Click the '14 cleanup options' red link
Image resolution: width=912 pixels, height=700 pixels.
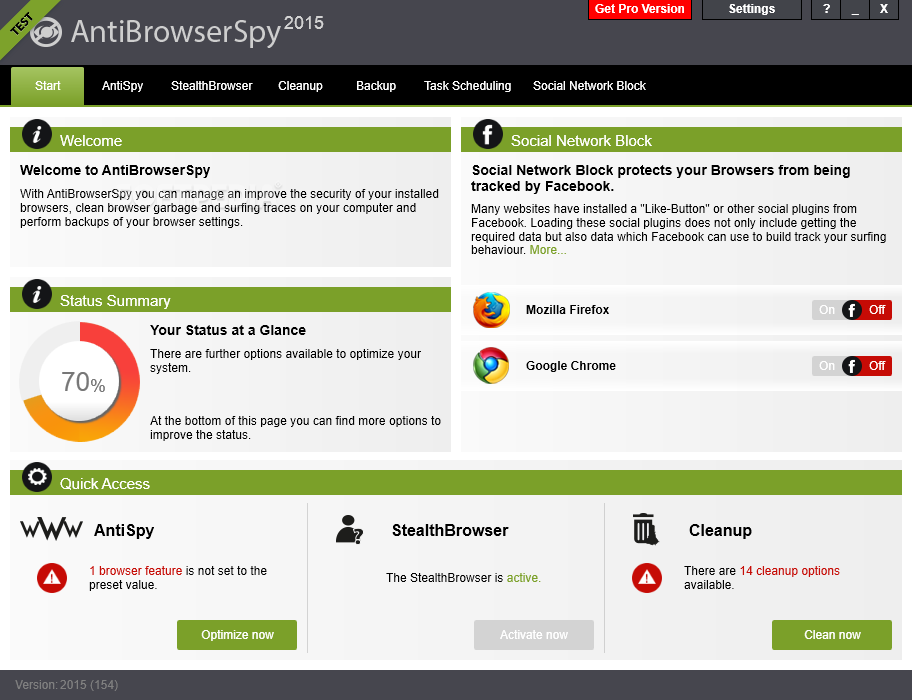(x=789, y=571)
